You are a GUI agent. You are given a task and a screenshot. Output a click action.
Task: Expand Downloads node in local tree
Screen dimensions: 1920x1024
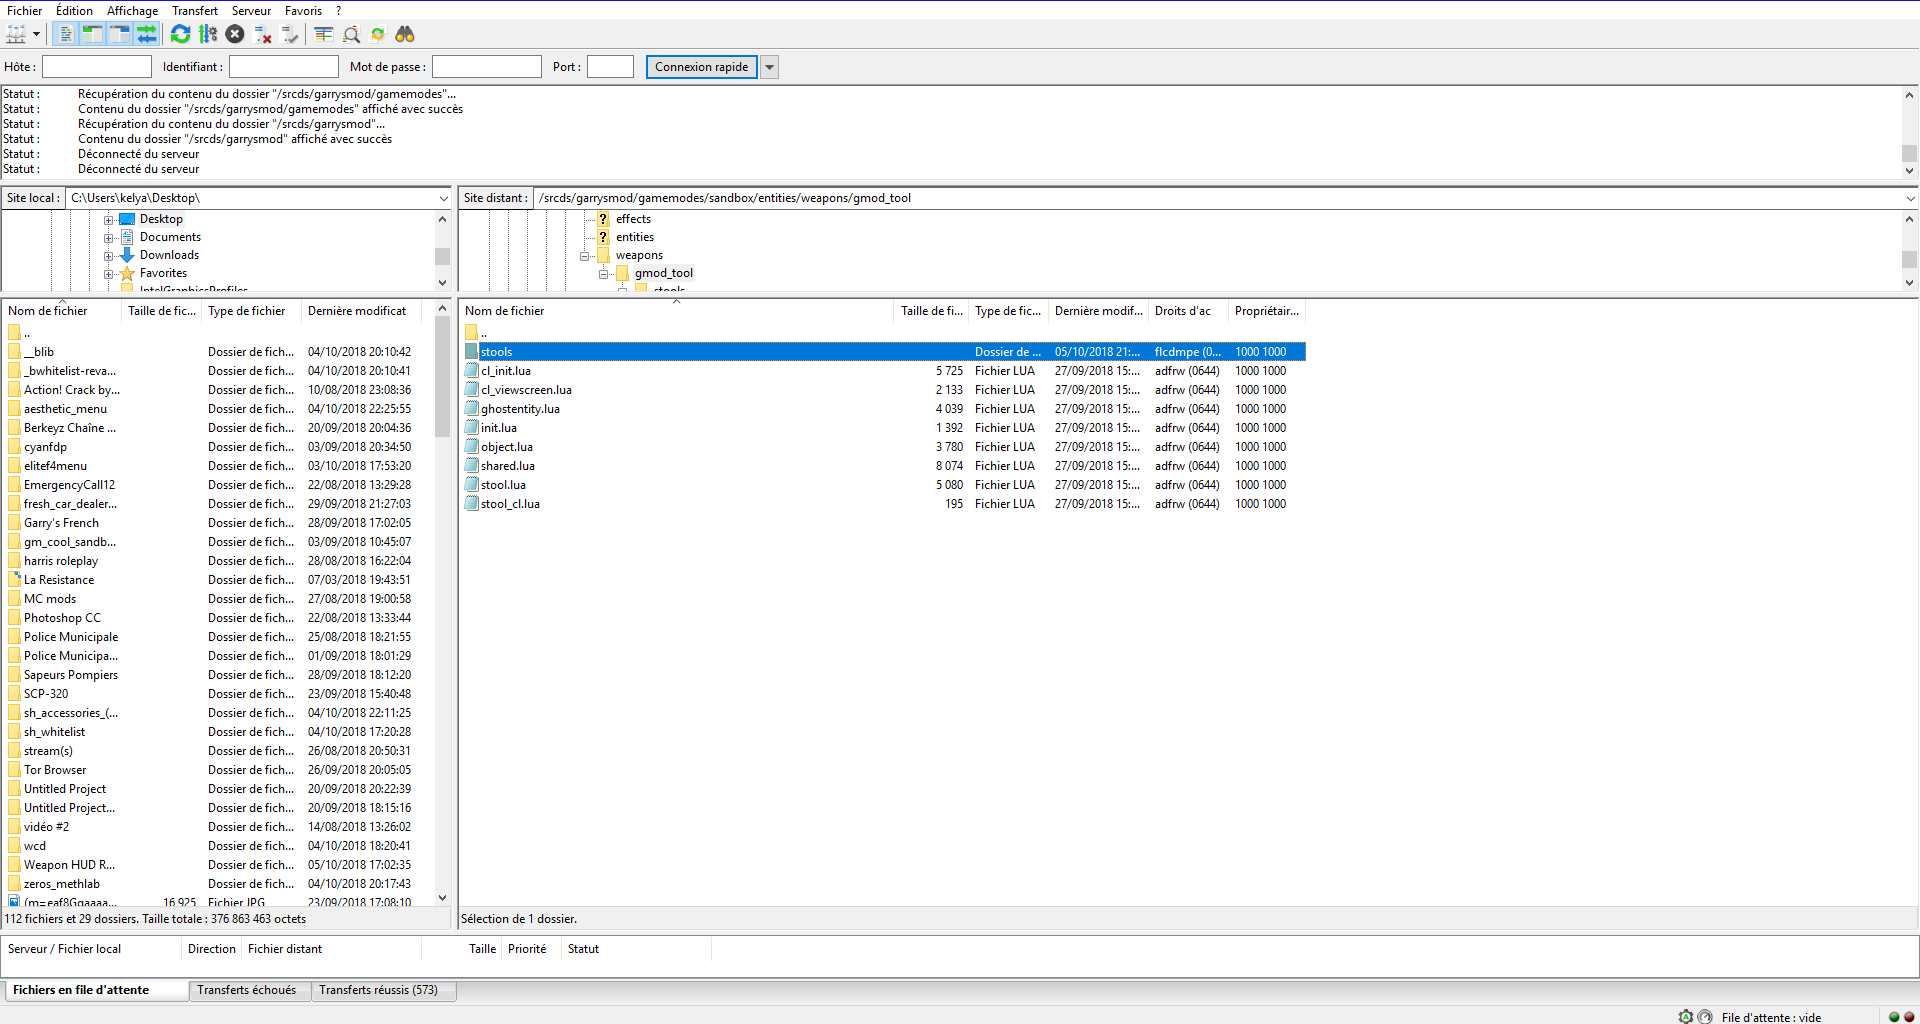coord(108,256)
